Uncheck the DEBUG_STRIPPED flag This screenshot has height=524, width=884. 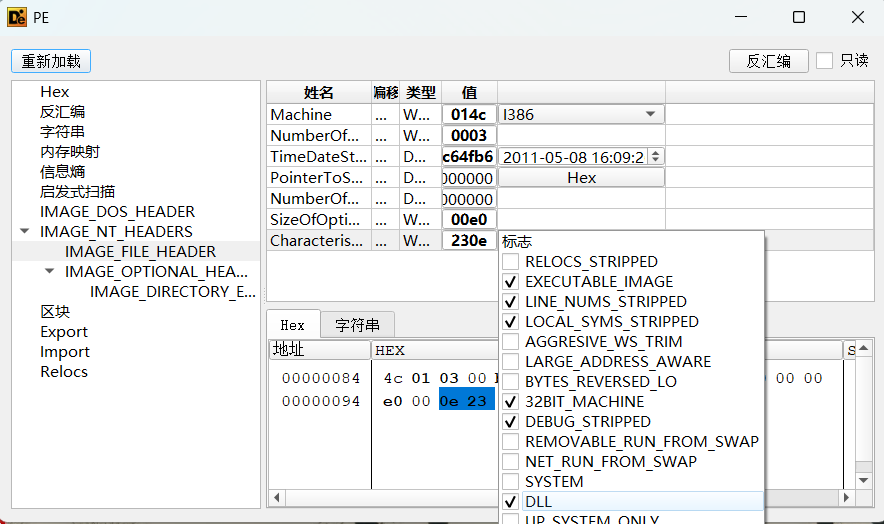[511, 422]
